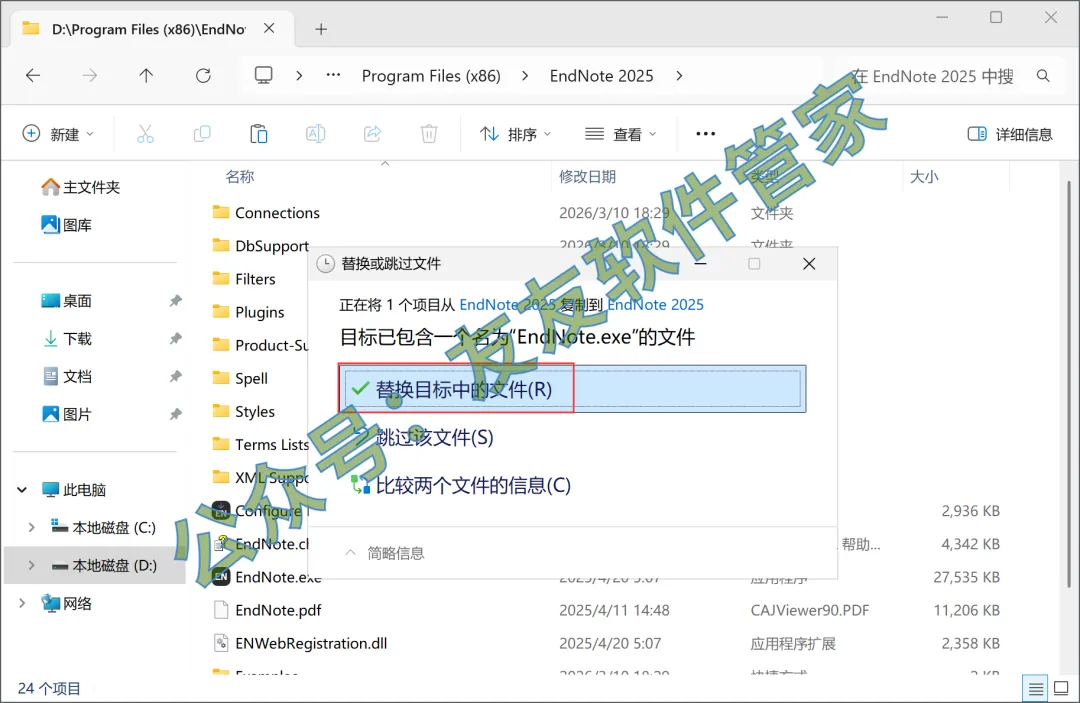Select the EndNote.pdf file
This screenshot has width=1080, height=703.
click(267, 610)
